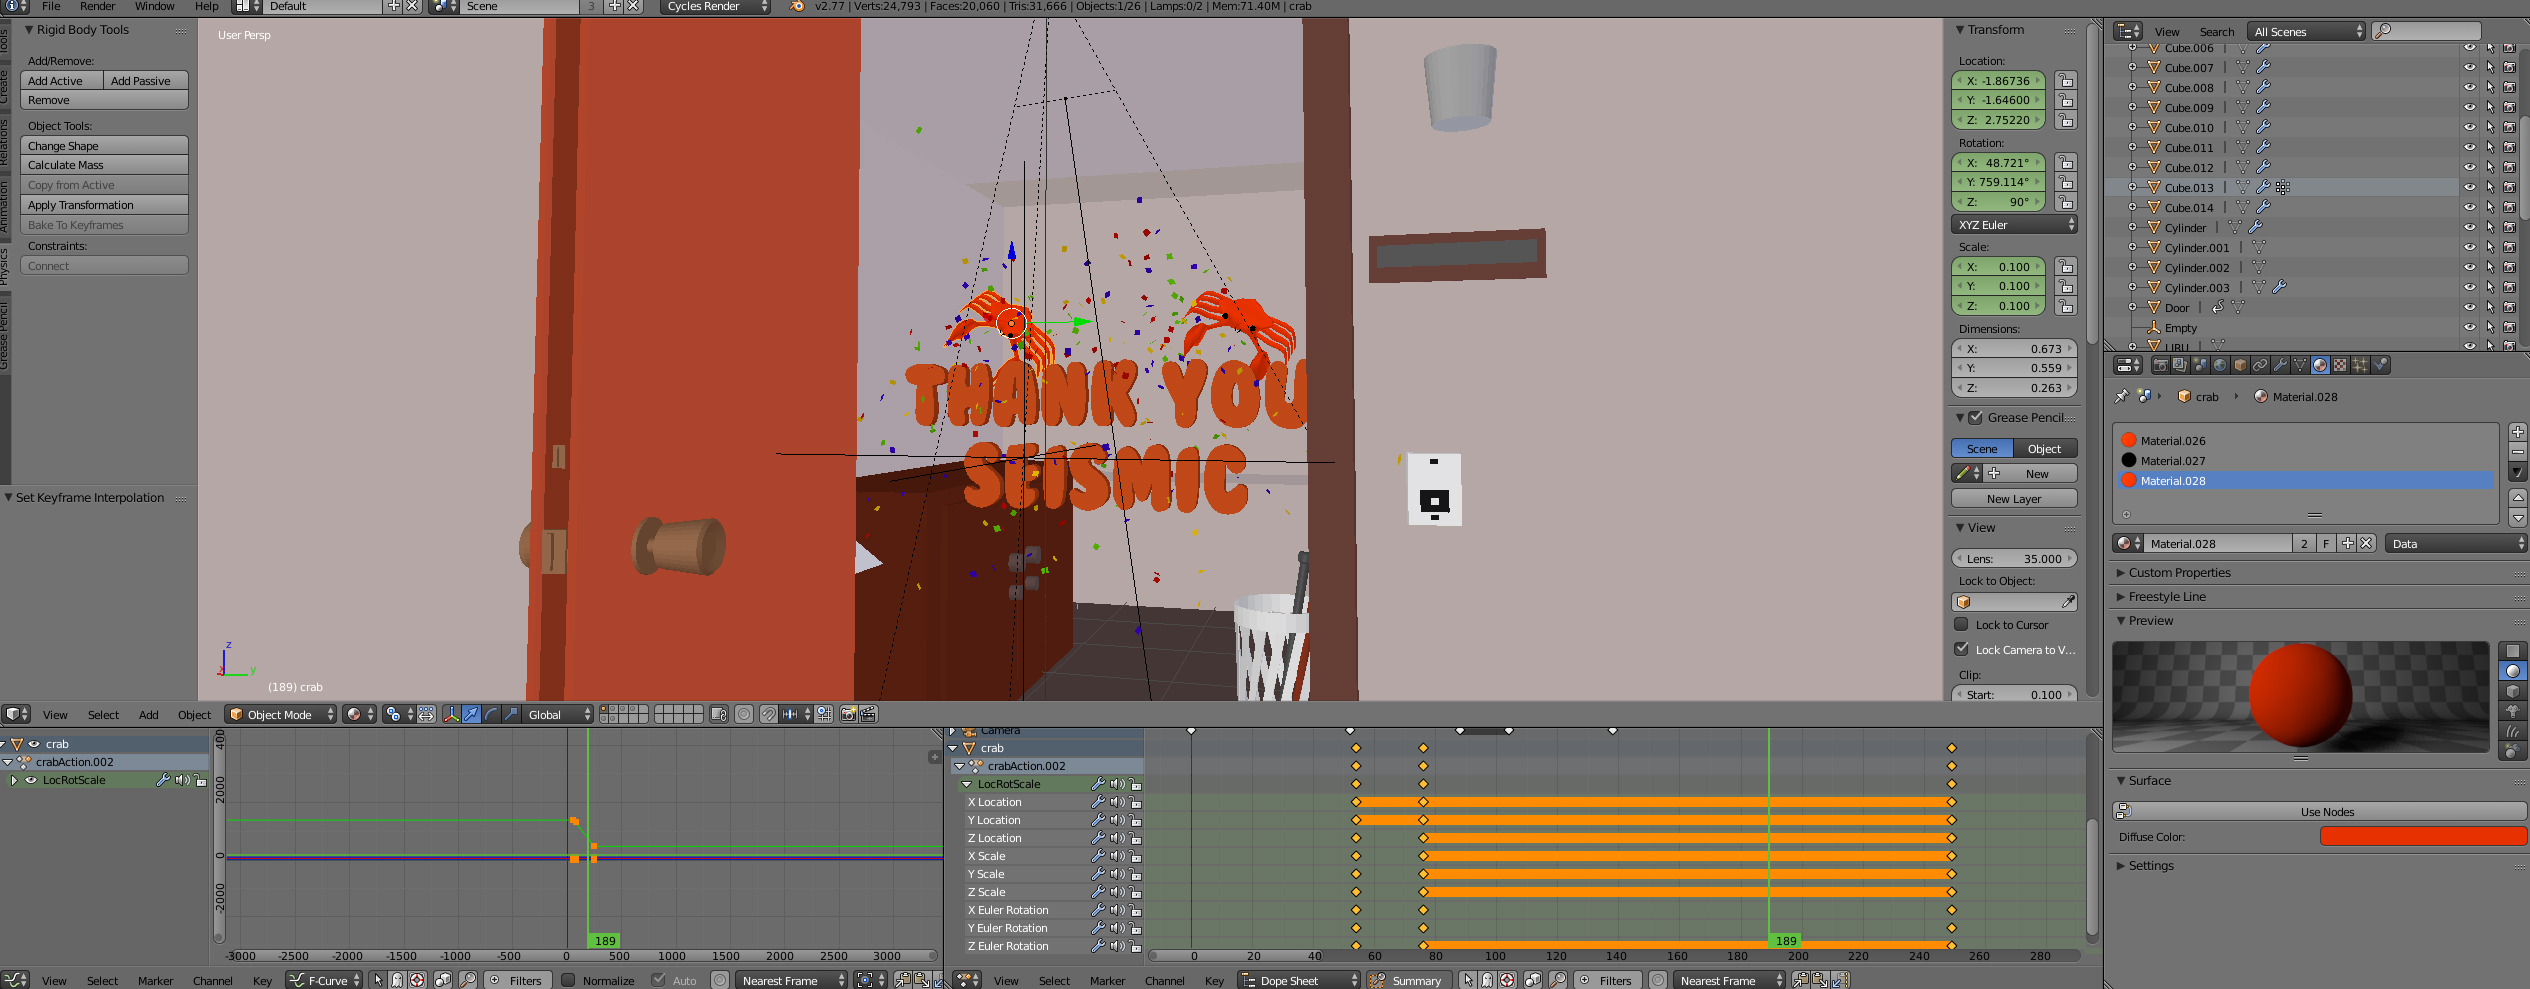Open Scene properties tab icon
2530x989 pixels.
click(x=2200, y=365)
